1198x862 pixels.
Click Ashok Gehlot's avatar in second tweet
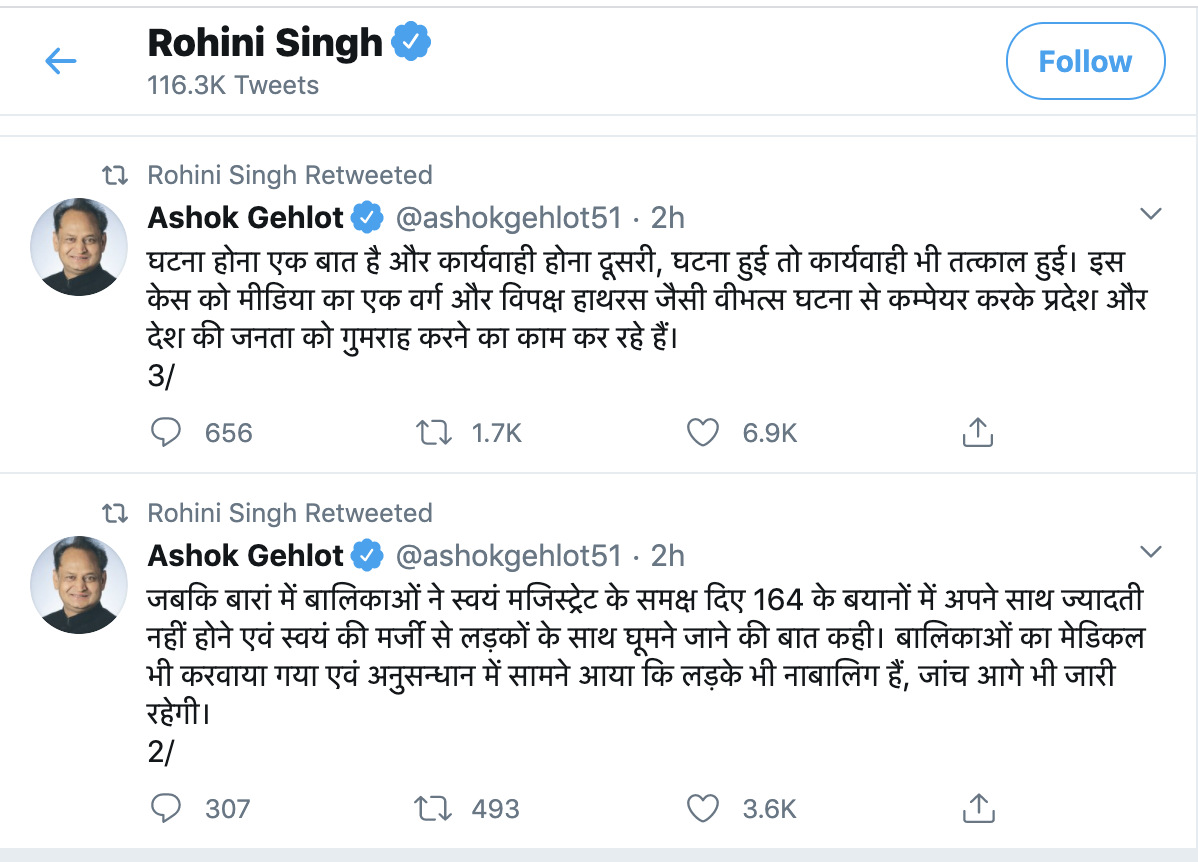point(79,584)
